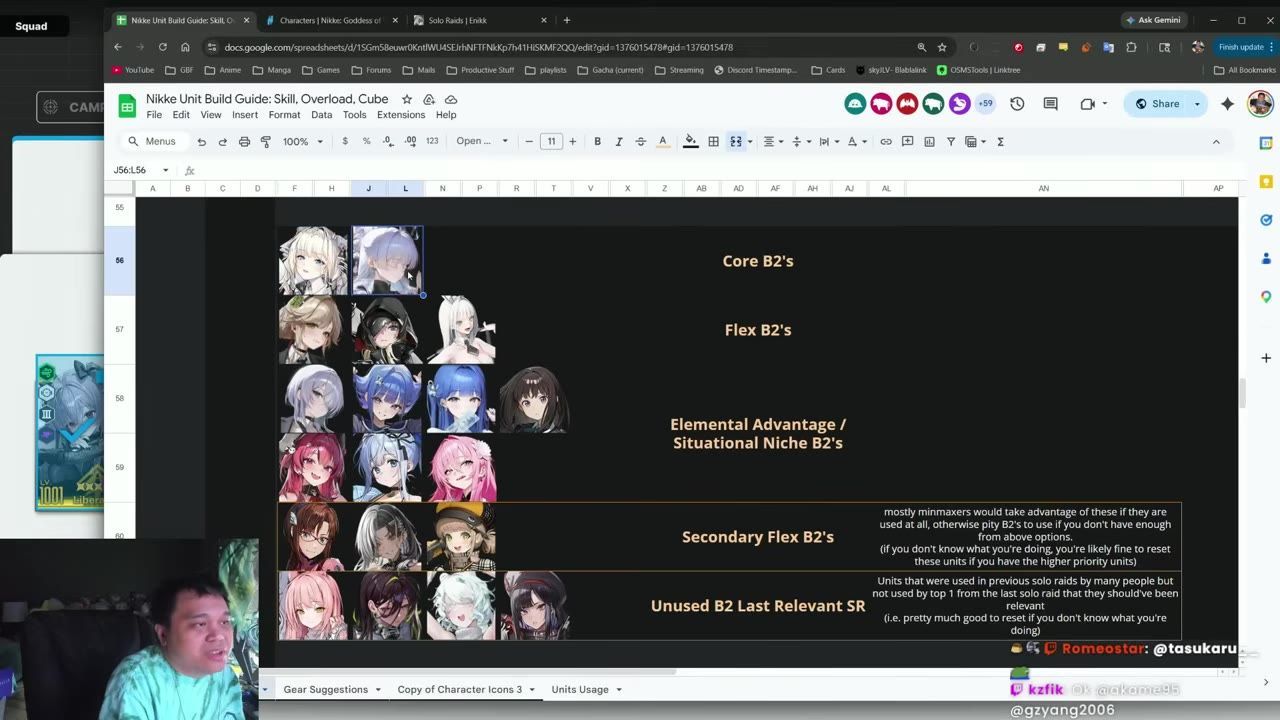The height and width of the screenshot is (720, 1280).
Task: Open version history clock icon
Action: pos(1017,104)
